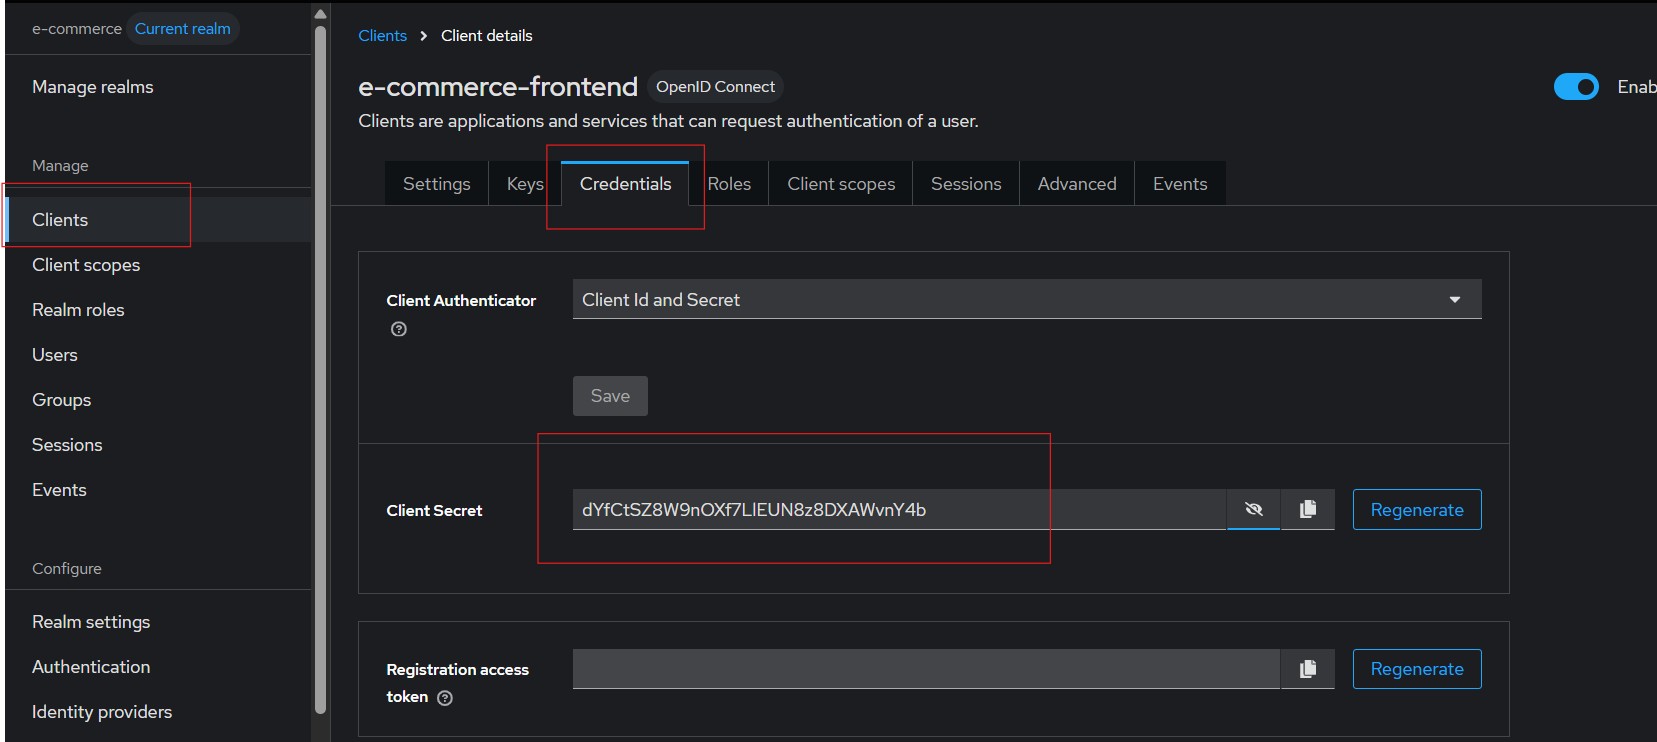Viewport: 1657px width, 742px height.
Task: Go to Users in the sidebar
Action: coord(55,355)
